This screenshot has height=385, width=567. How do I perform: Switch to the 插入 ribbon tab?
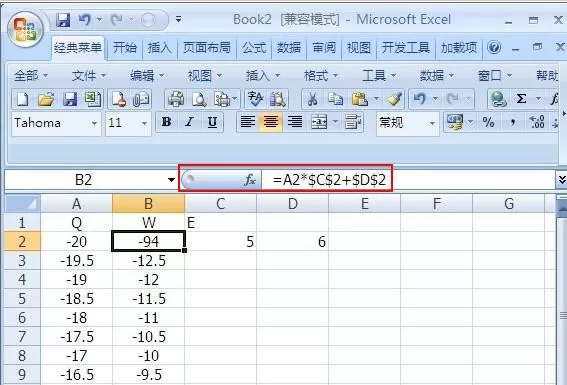pos(159,48)
